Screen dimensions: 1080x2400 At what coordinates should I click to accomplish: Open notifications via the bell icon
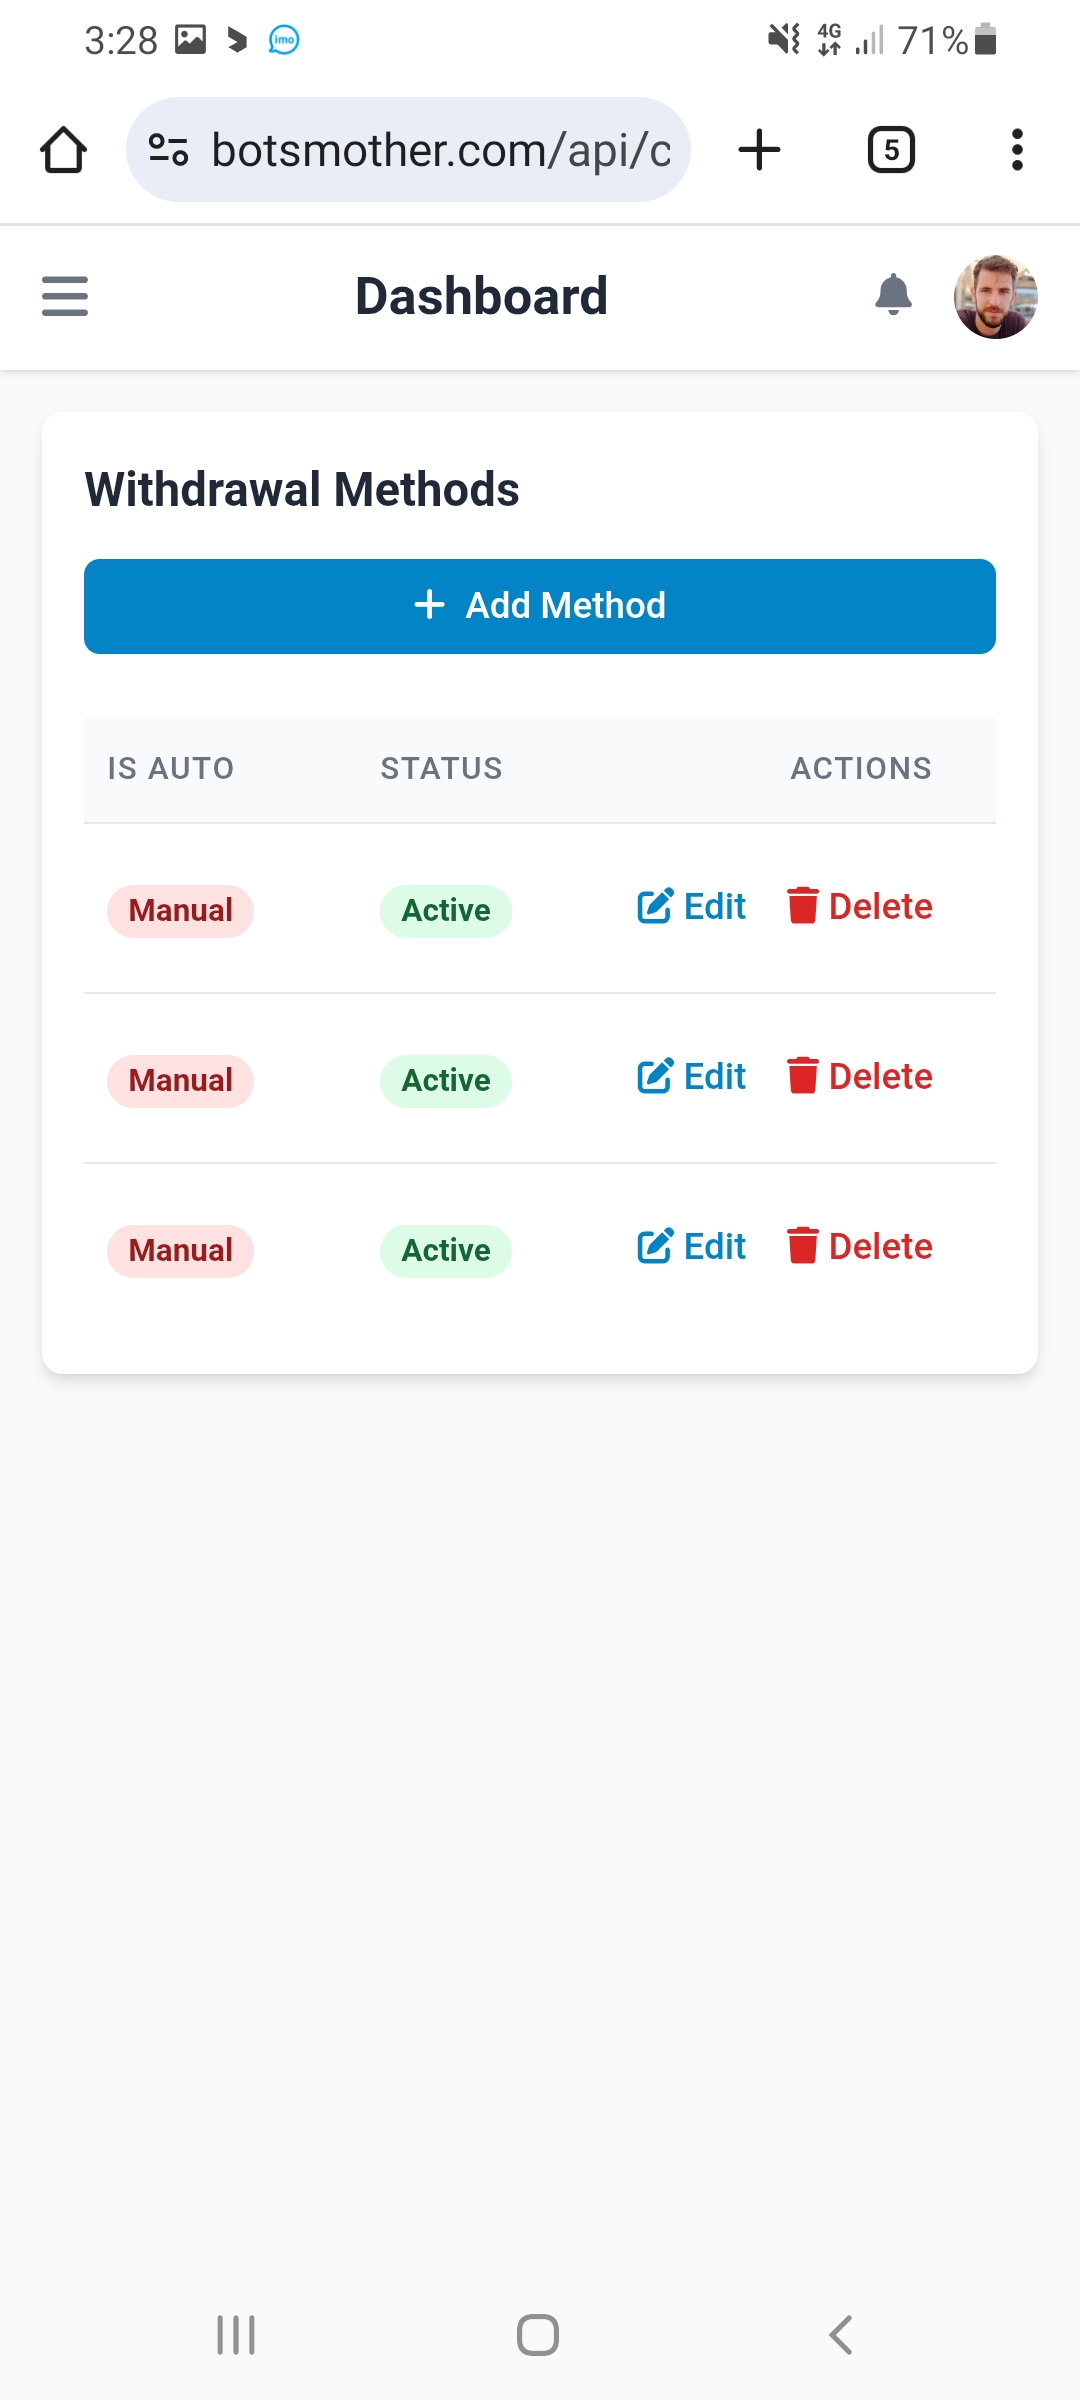coord(893,295)
